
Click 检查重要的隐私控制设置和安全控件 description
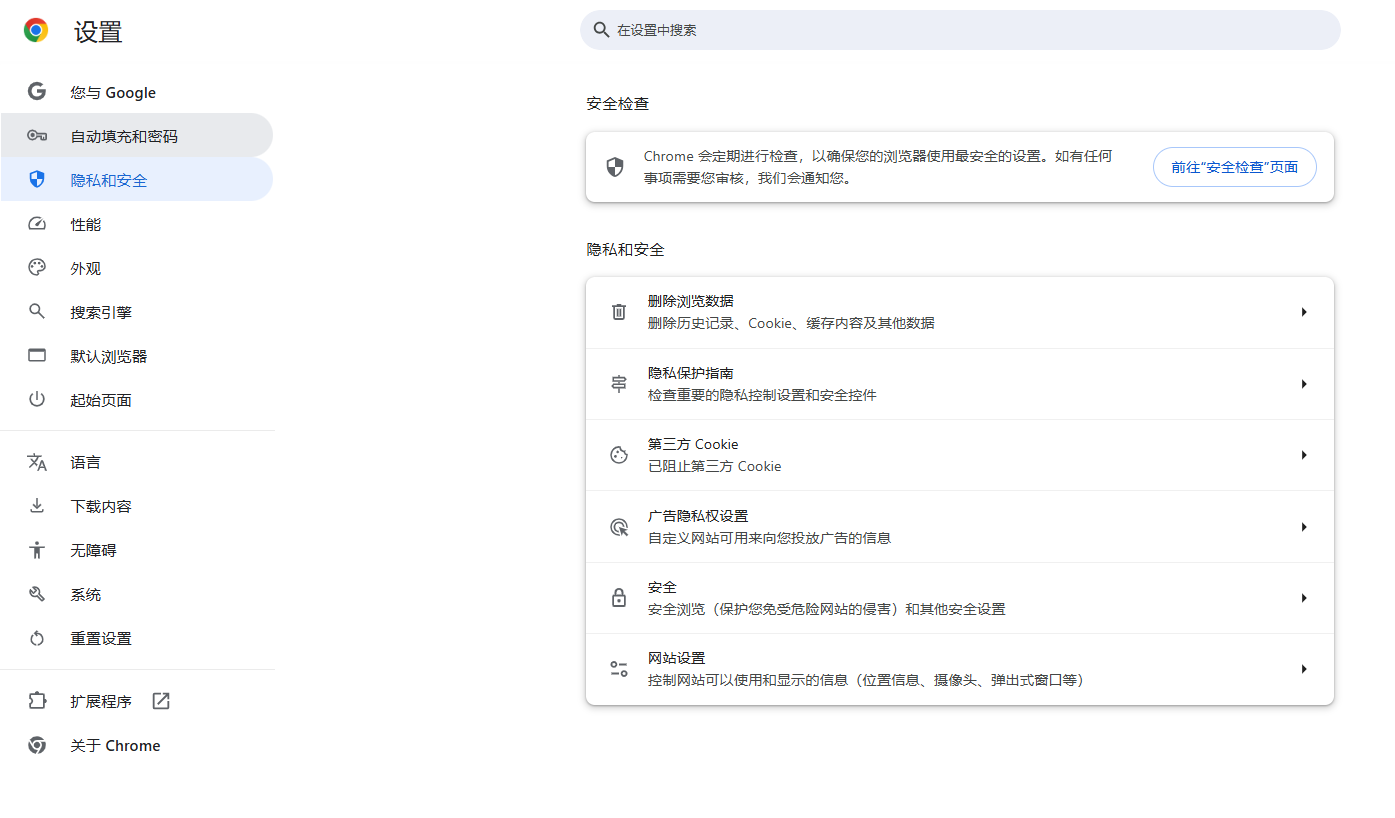tap(762, 395)
